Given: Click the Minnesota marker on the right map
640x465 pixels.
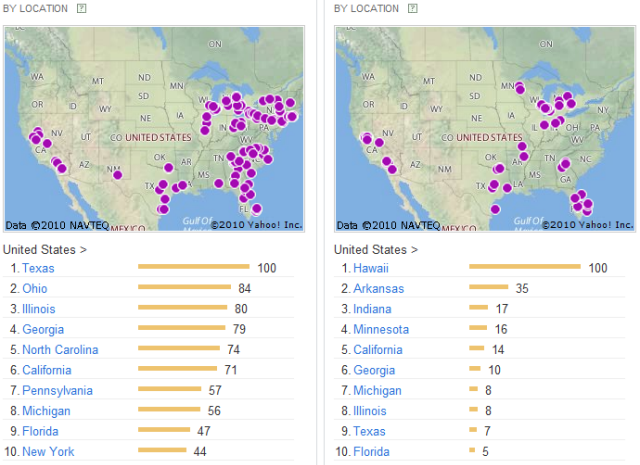Looking at the screenshot, I should click(x=520, y=88).
